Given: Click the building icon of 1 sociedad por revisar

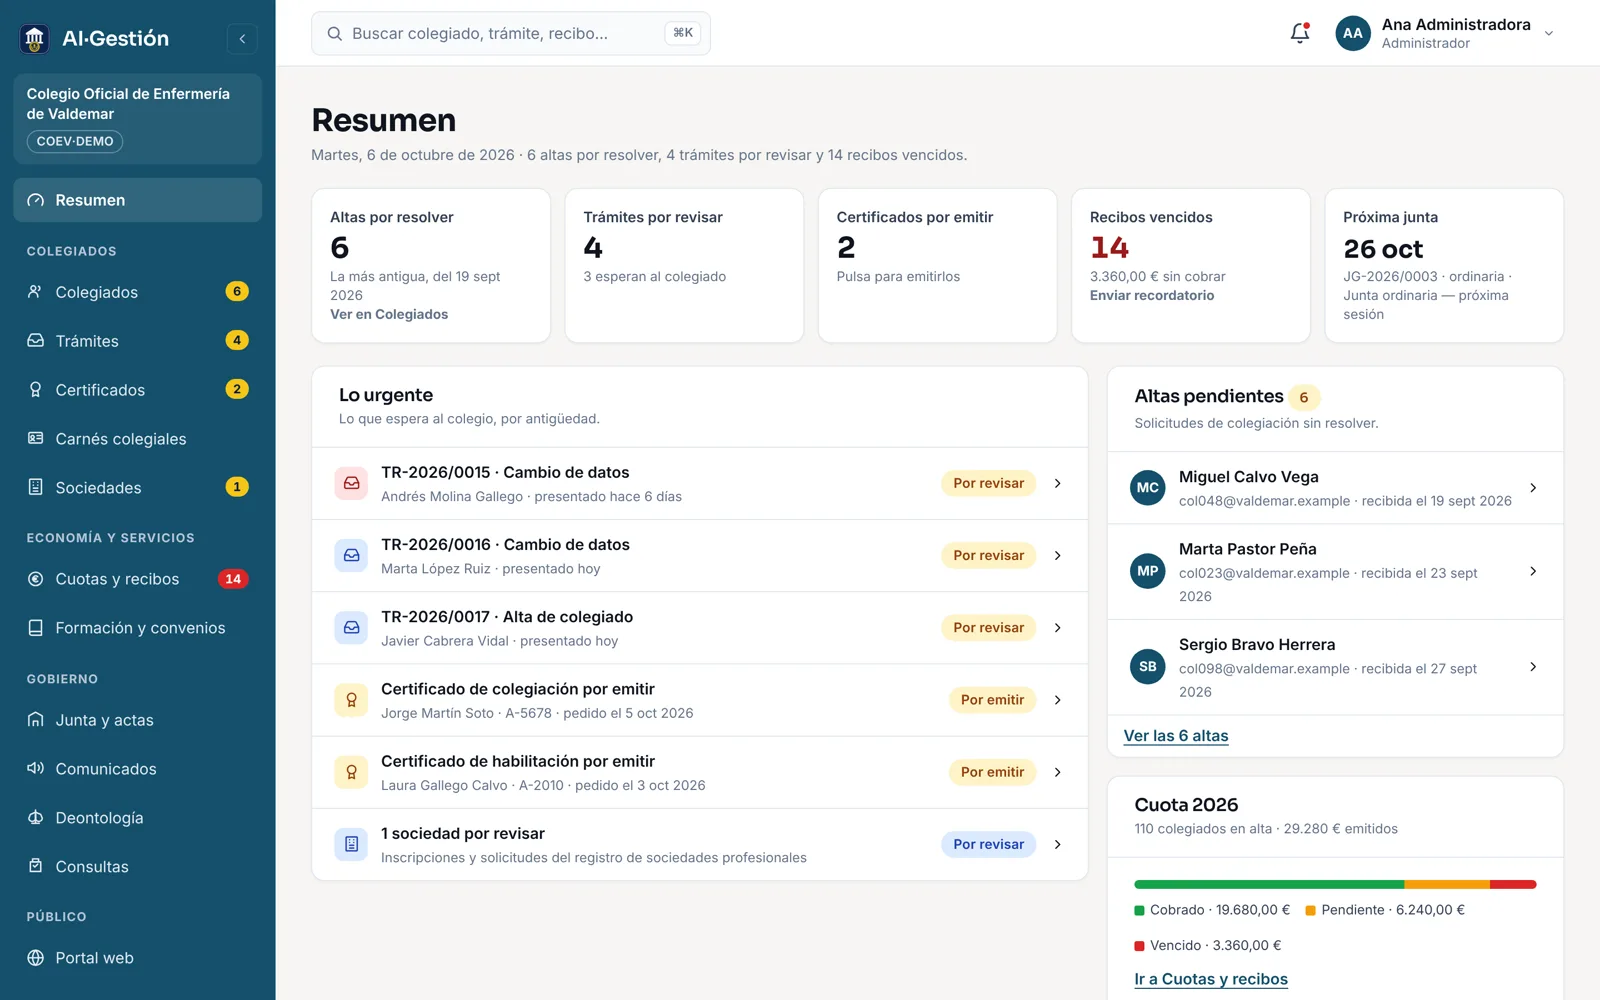Looking at the screenshot, I should (x=351, y=844).
